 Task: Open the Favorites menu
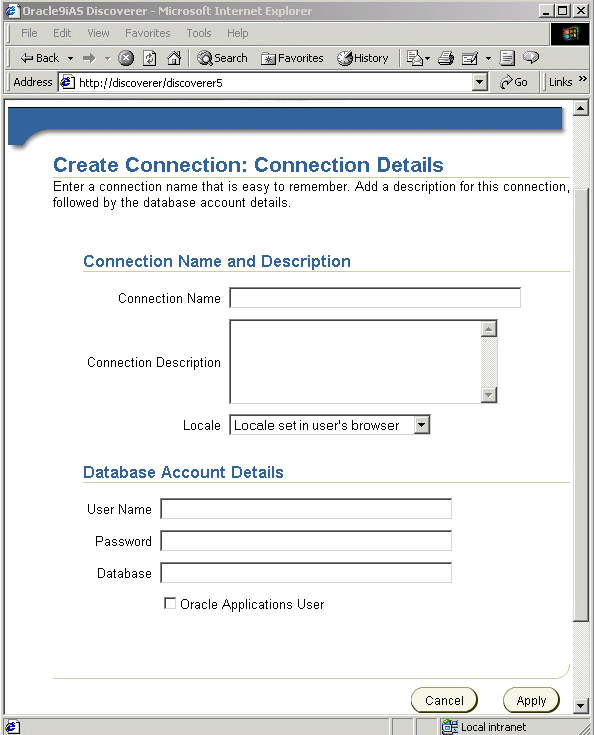click(148, 33)
